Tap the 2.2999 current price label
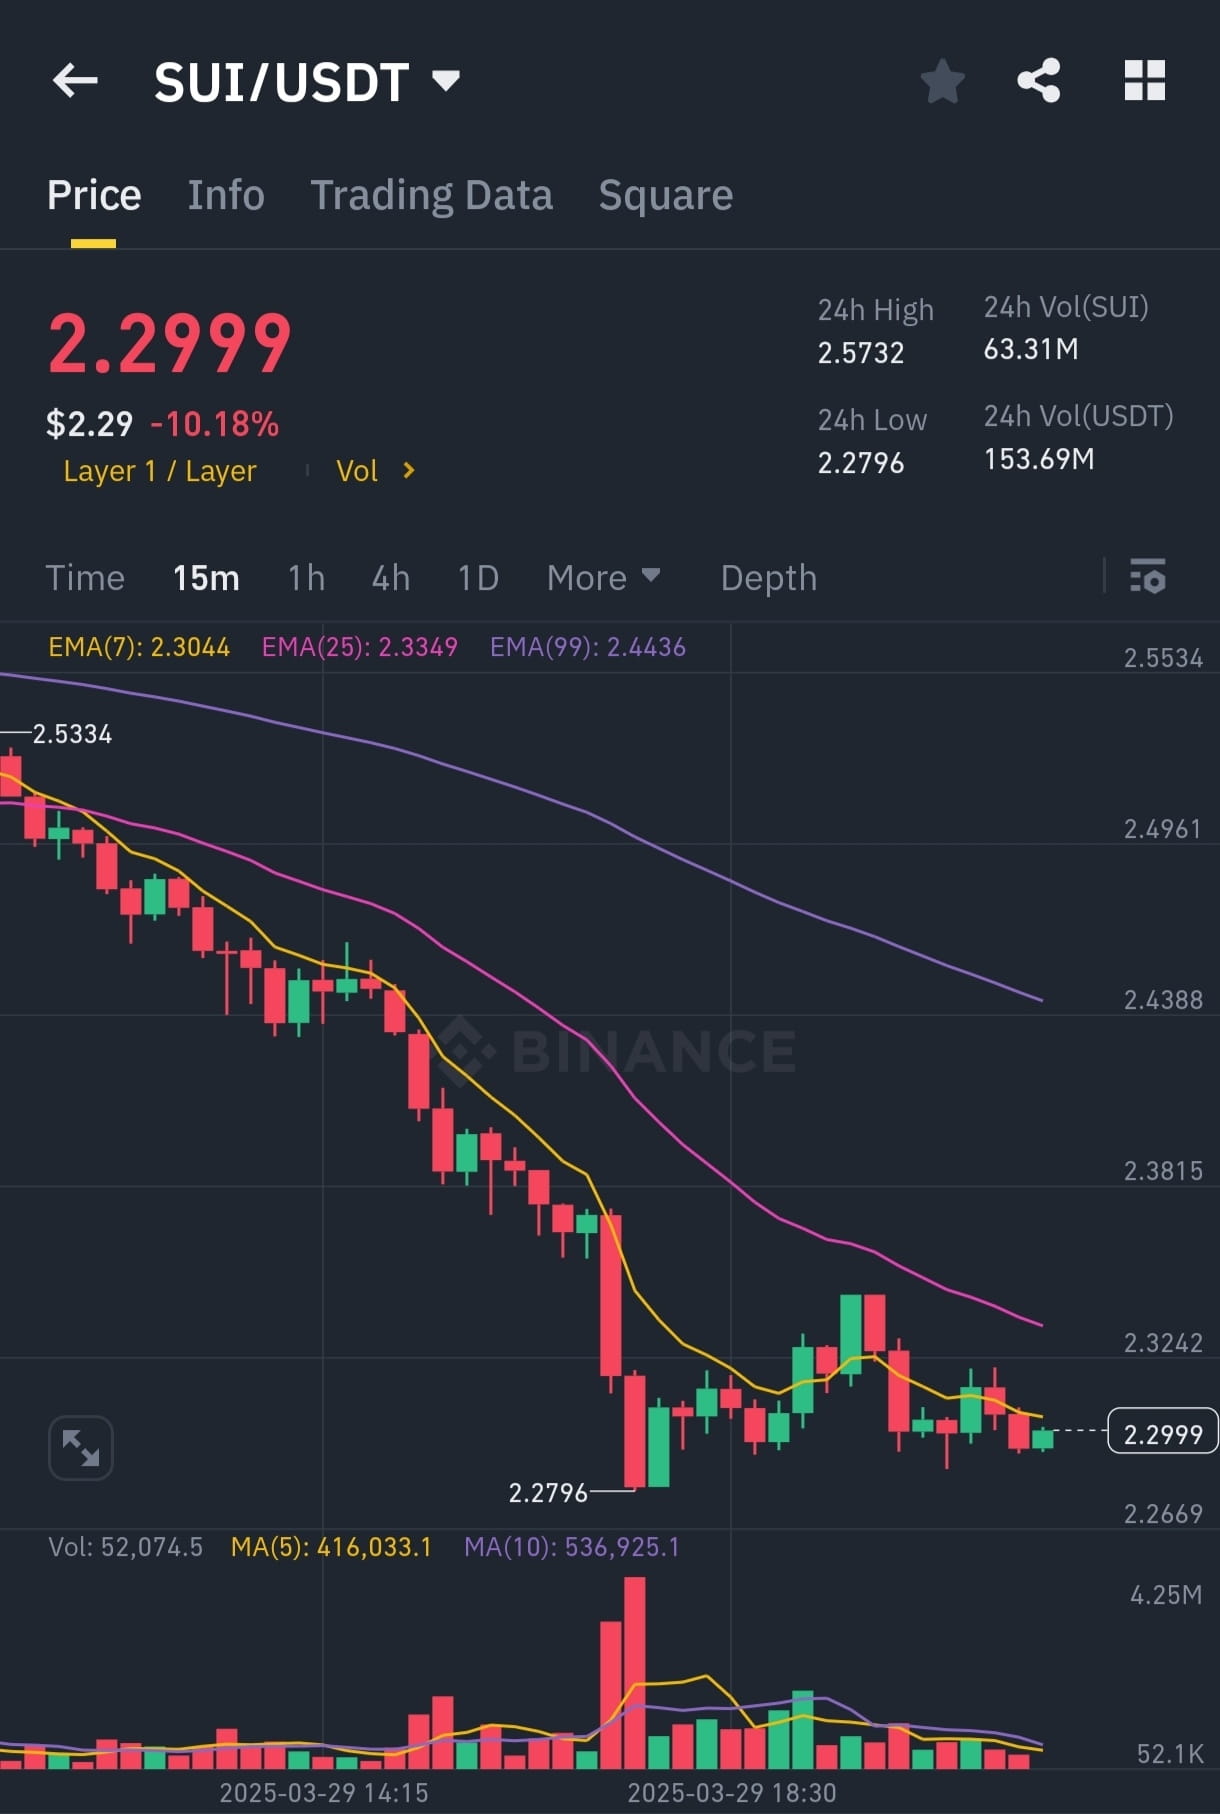The width and height of the screenshot is (1220, 1814). (x=1161, y=1434)
